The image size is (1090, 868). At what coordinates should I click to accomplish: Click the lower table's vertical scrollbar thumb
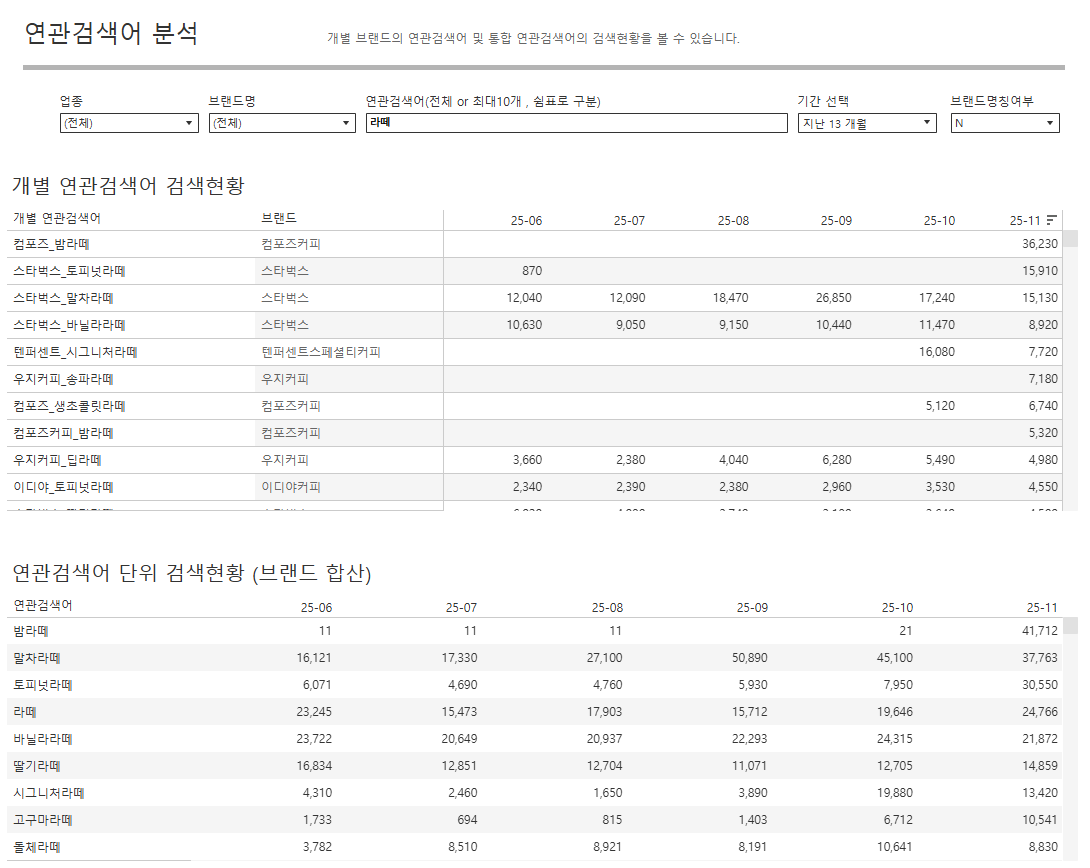[1070, 626]
